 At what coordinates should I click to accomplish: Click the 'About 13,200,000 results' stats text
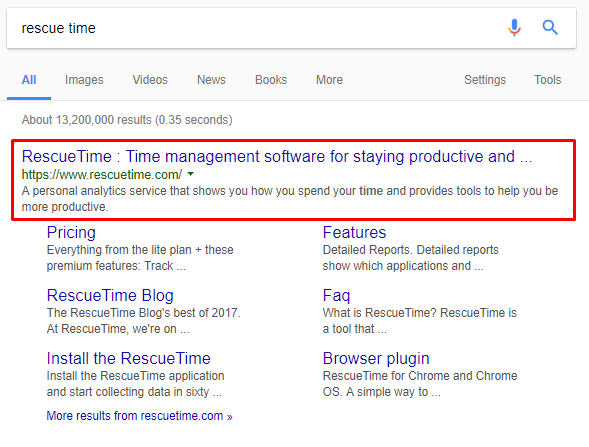pyautogui.click(x=127, y=120)
